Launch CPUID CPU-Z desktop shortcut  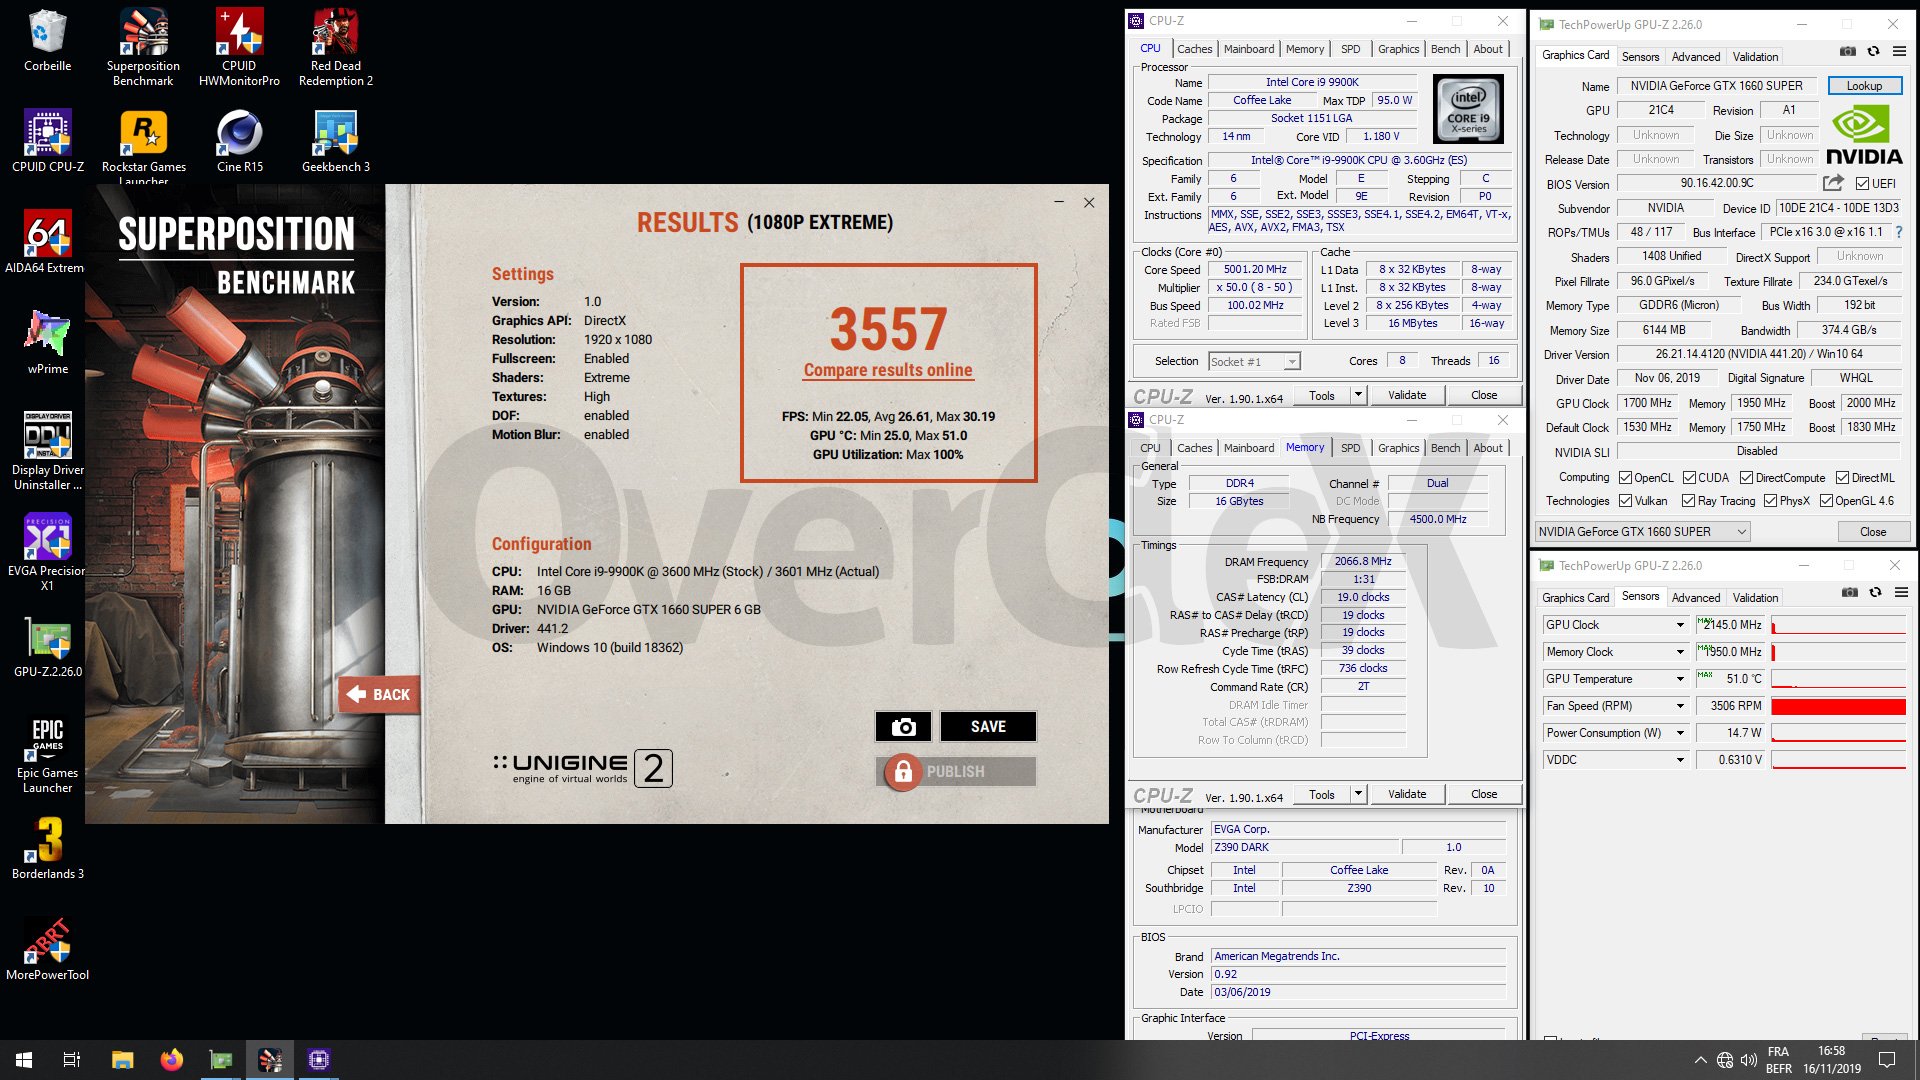[x=47, y=141]
